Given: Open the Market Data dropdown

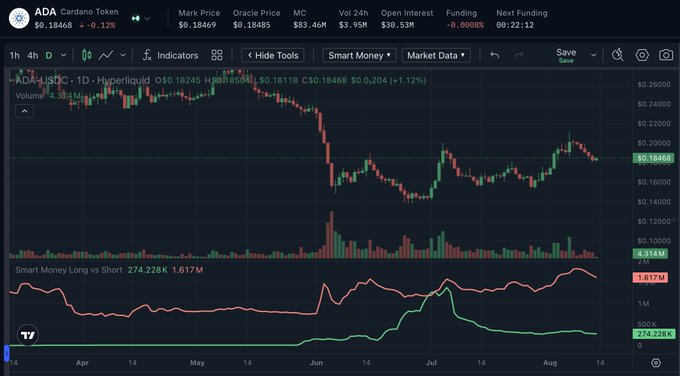Looking at the screenshot, I should coord(436,56).
